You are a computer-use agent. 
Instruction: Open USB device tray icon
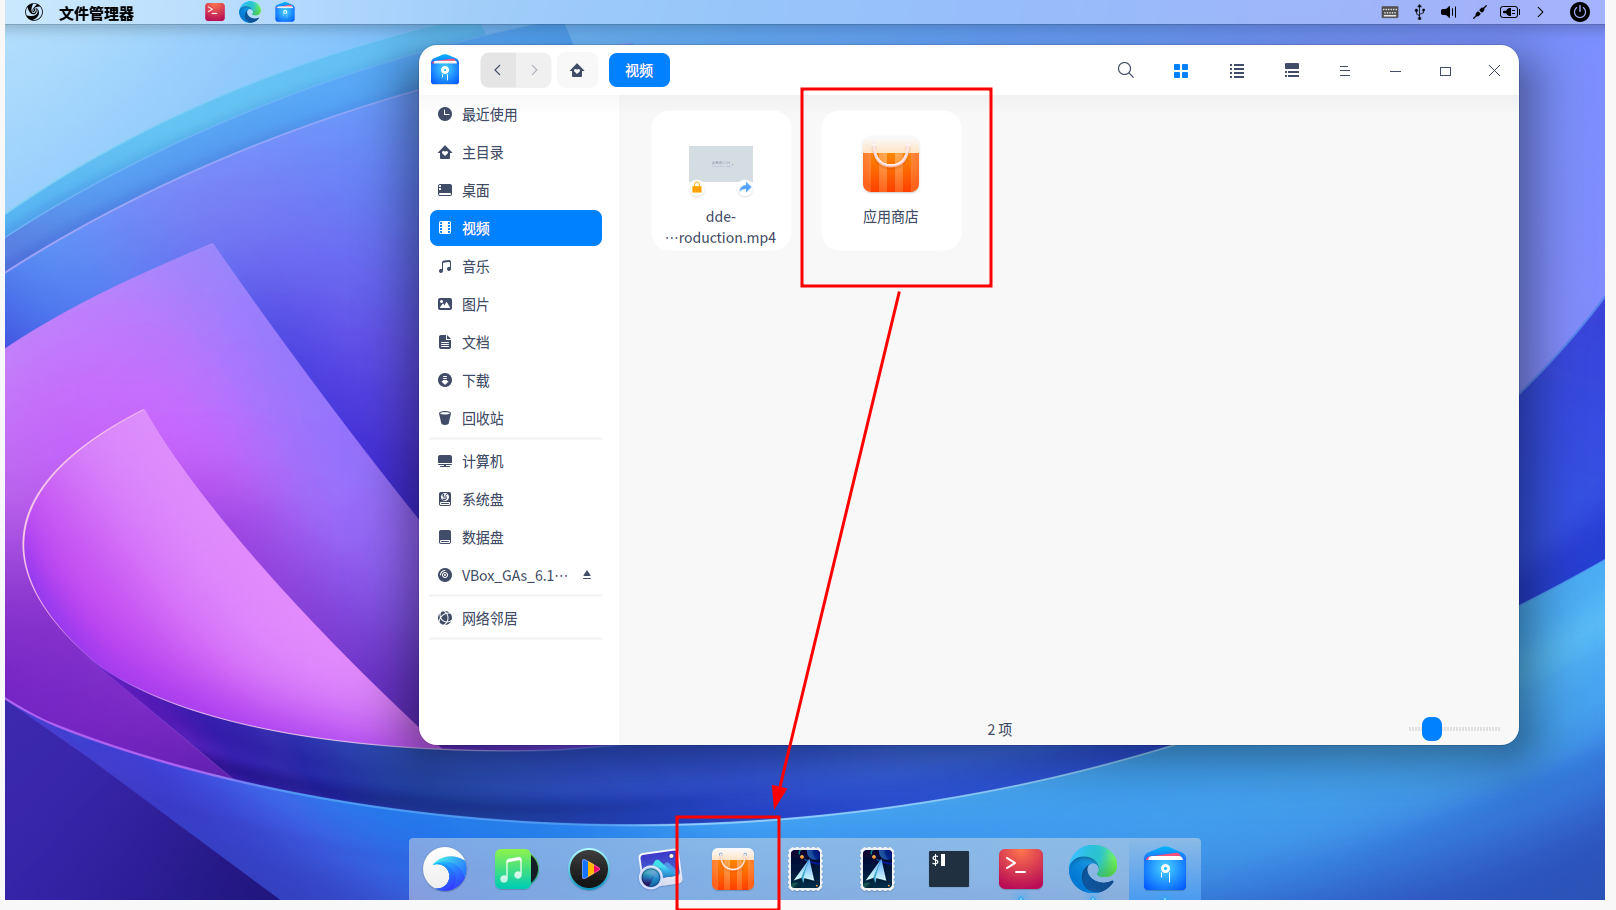(x=1420, y=12)
